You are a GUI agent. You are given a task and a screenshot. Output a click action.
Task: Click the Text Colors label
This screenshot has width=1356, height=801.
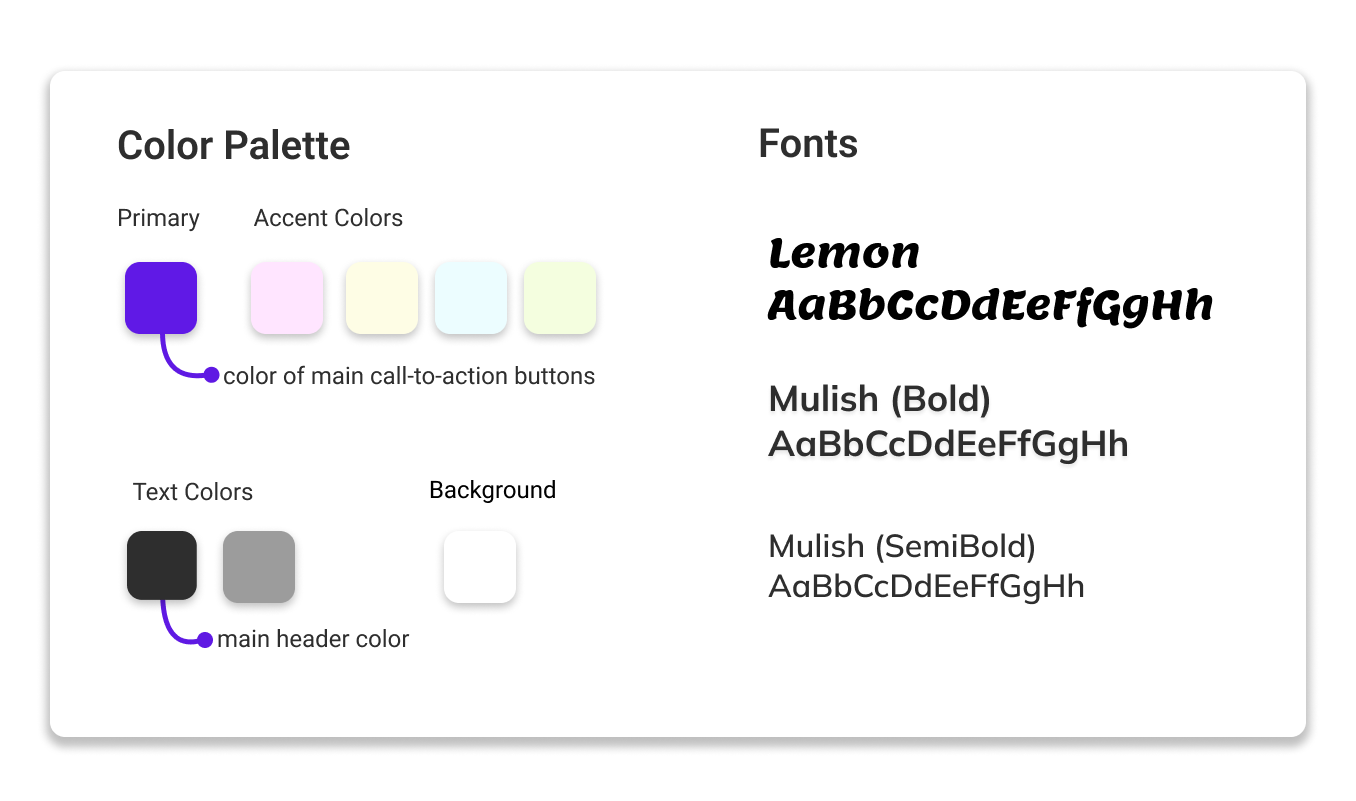[193, 492]
